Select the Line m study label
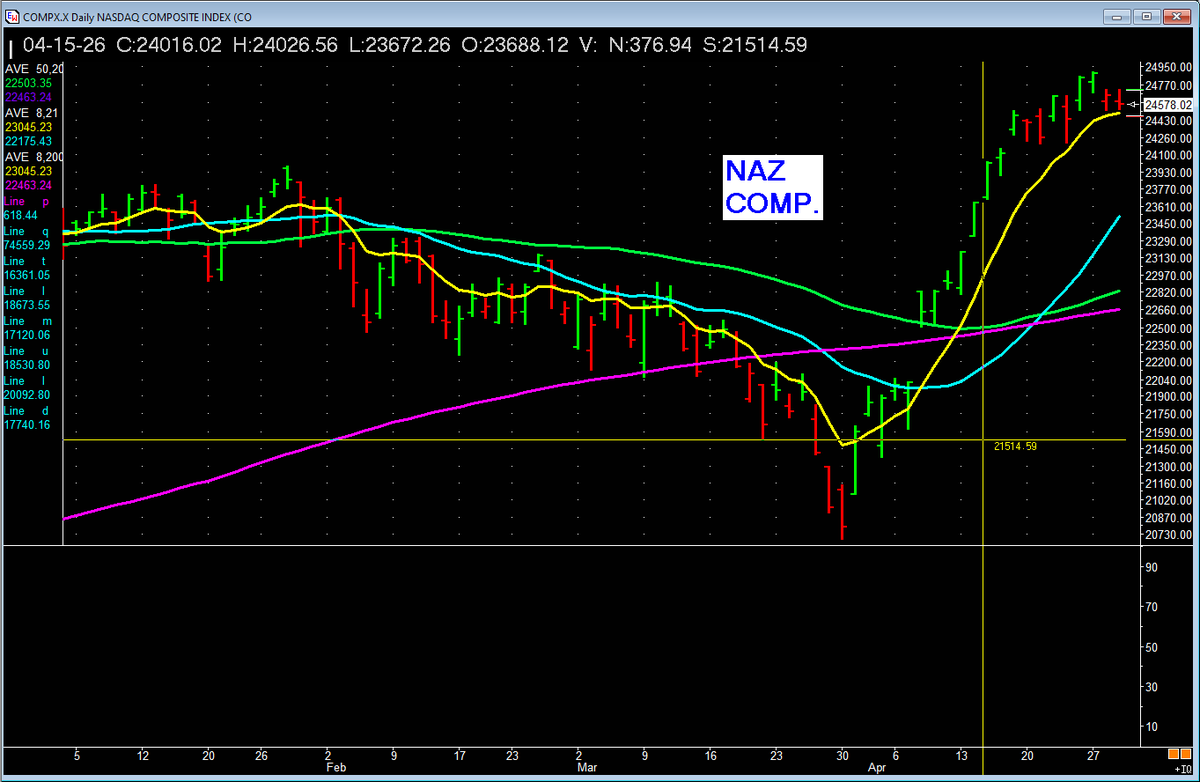Image resolution: width=1200 pixels, height=782 pixels. [27, 321]
